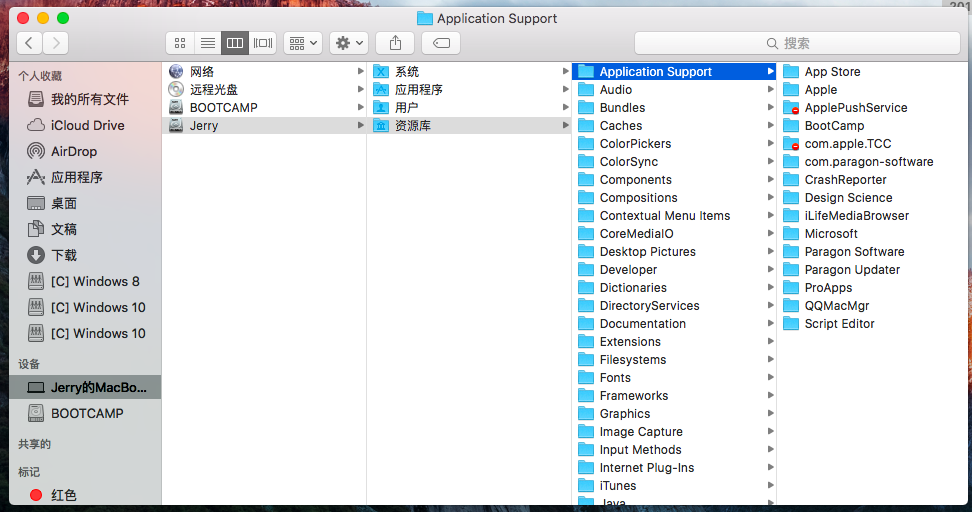
Task: Click the Share toolbar icon
Action: click(395, 43)
